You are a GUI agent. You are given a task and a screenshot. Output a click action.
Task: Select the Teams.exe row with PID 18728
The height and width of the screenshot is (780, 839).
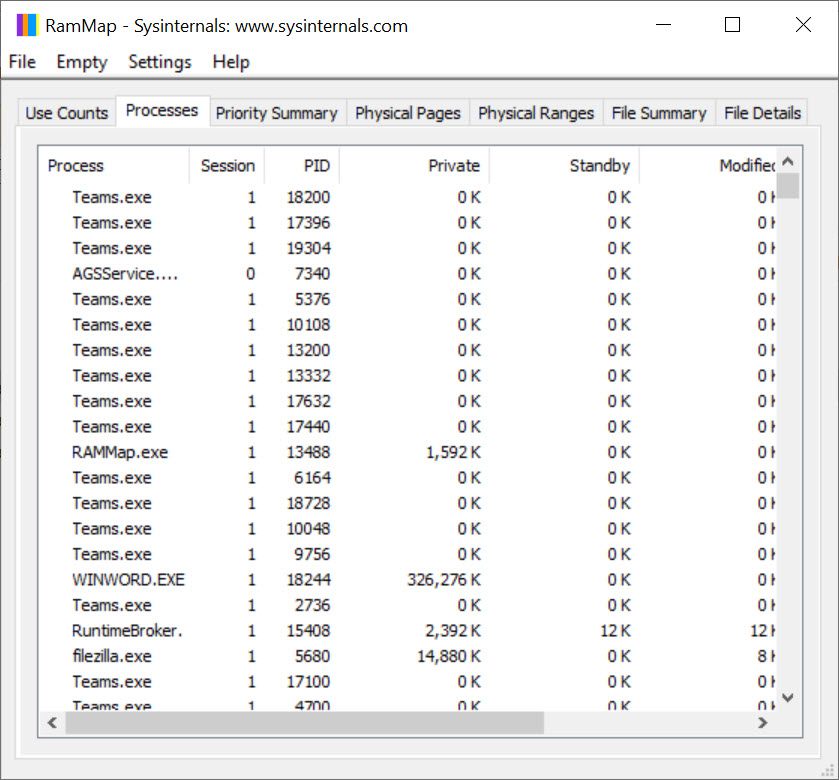[x=407, y=503]
